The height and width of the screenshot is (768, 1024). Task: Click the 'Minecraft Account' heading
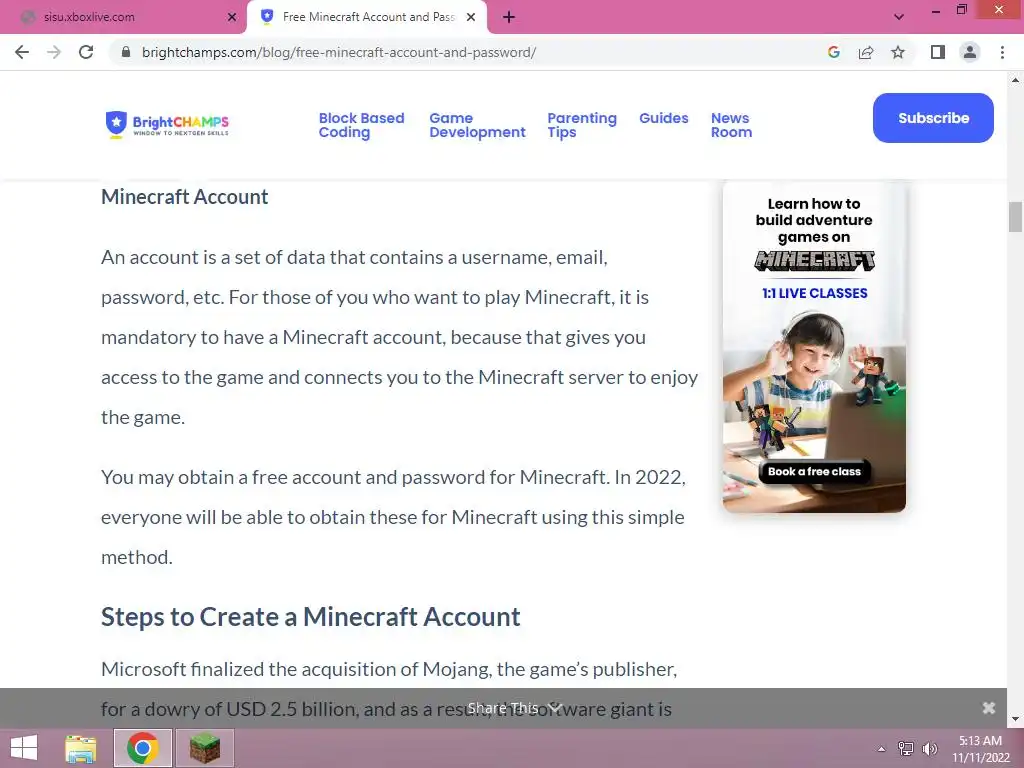point(185,197)
